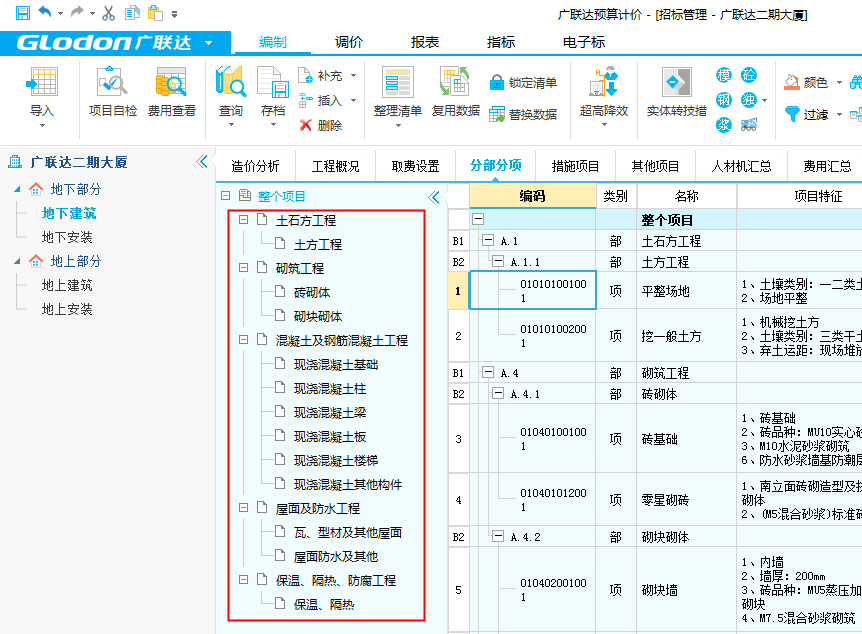Open the 措施项目 tab
This screenshot has height=634, width=862.
point(575,166)
